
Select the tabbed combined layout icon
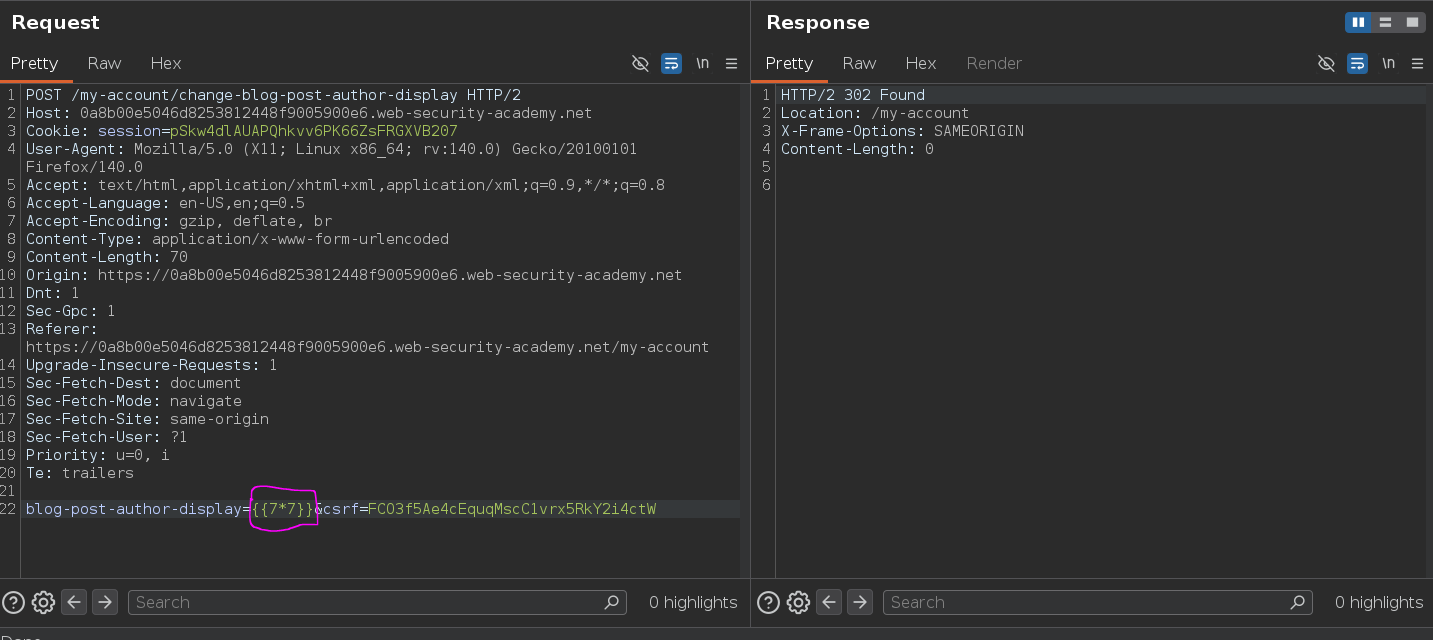[1411, 22]
